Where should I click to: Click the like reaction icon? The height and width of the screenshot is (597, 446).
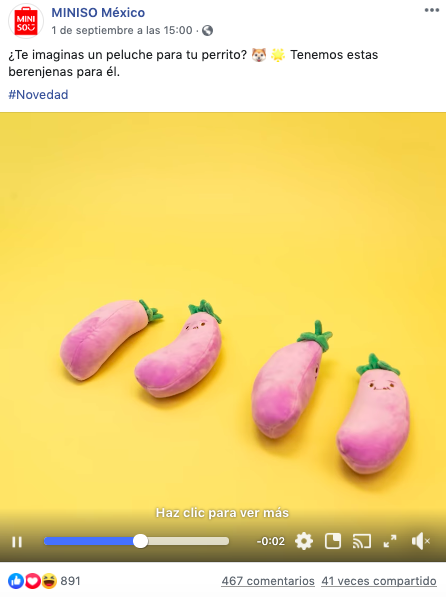point(16,581)
